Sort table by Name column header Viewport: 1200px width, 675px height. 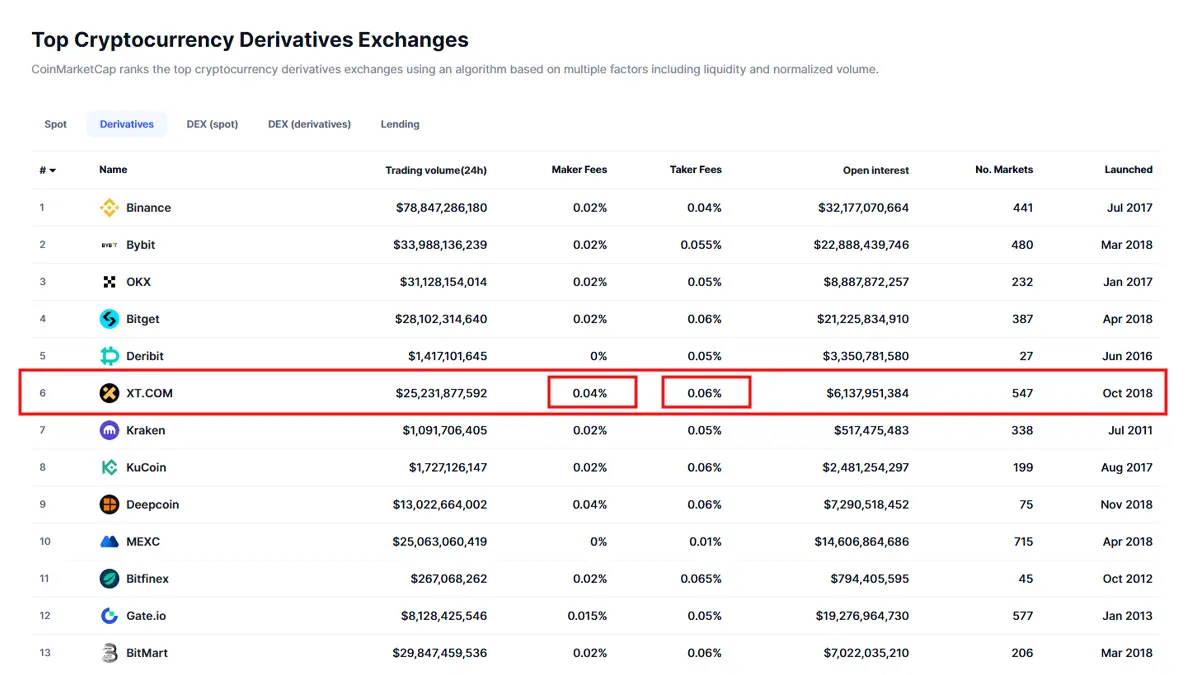[x=113, y=170]
